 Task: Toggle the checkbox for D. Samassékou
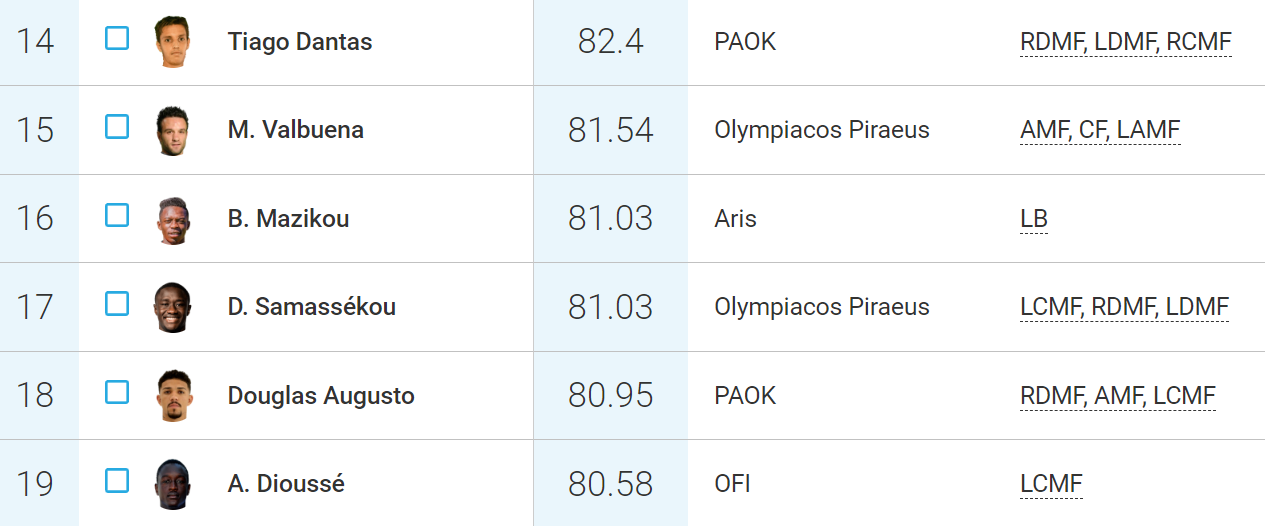pos(117,303)
